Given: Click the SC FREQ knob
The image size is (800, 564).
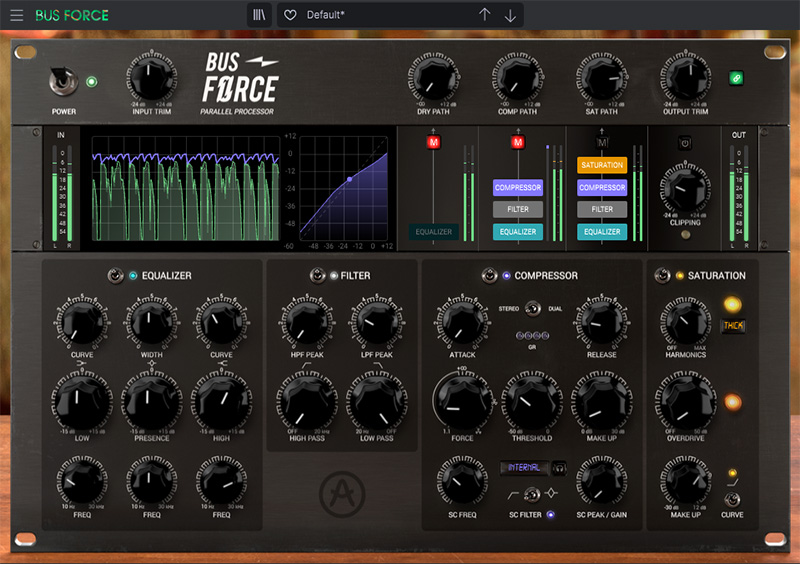Looking at the screenshot, I should (462, 481).
